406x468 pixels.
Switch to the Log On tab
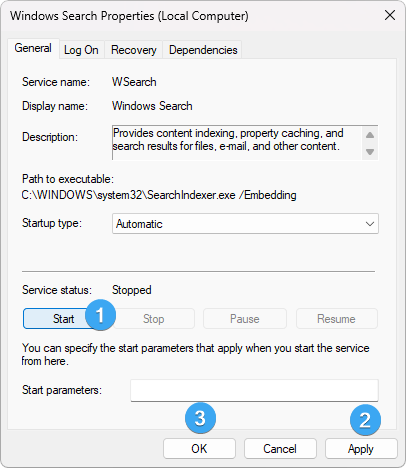point(81,50)
